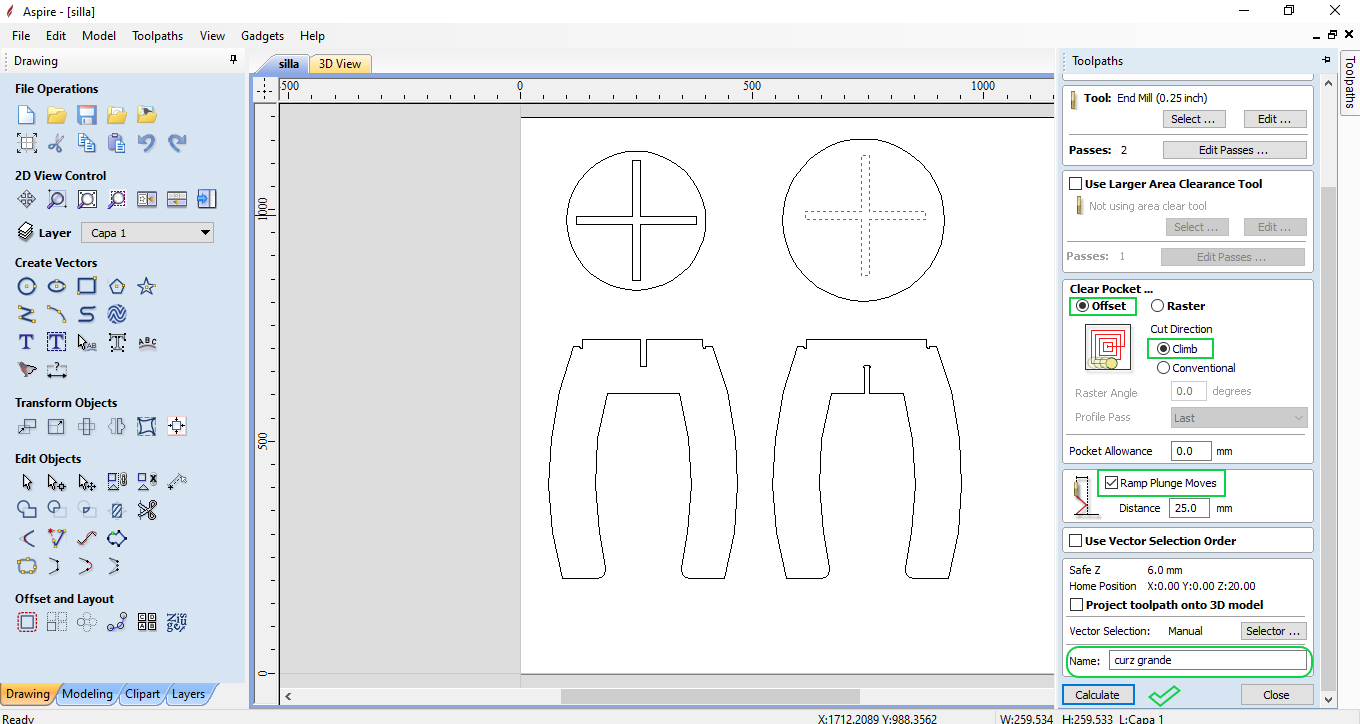Open the vector Selector button

(1273, 631)
